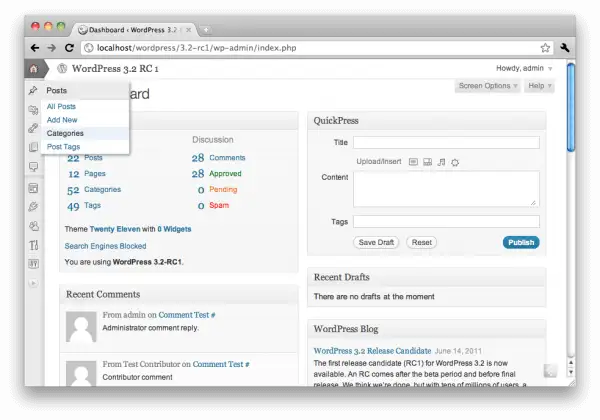Open the 49 Tags link
The width and height of the screenshot is (600, 420).
92,205
